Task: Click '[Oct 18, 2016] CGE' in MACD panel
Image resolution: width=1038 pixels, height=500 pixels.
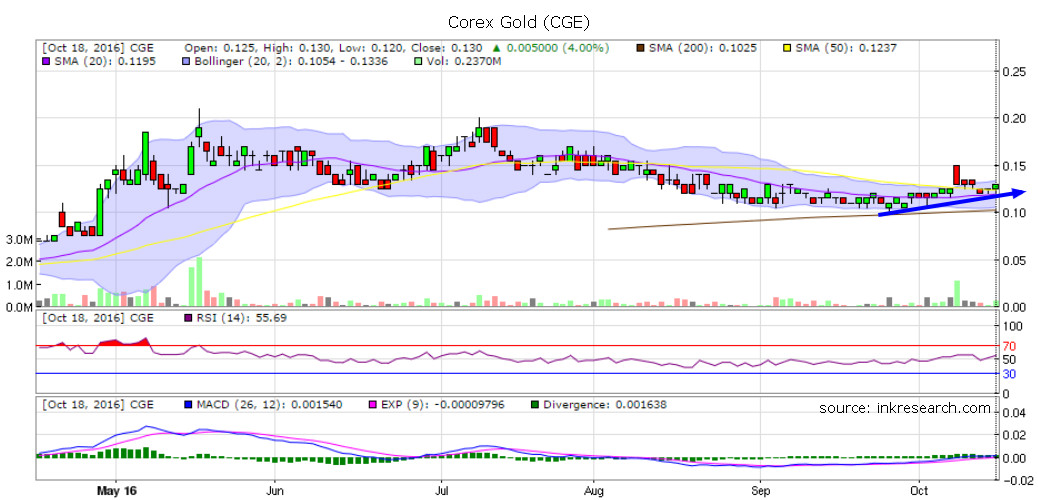Action: [99, 405]
